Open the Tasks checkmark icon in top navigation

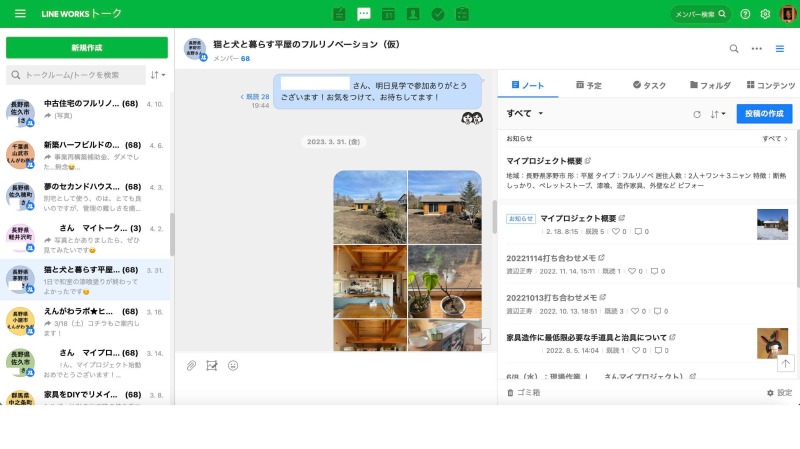[437, 14]
